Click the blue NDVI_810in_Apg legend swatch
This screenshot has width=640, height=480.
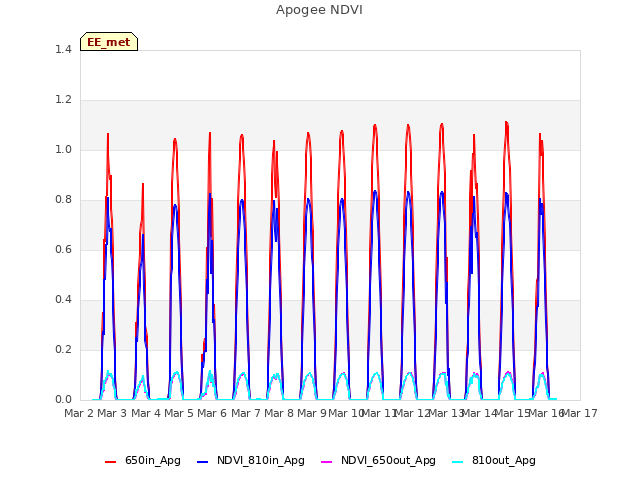(202, 462)
